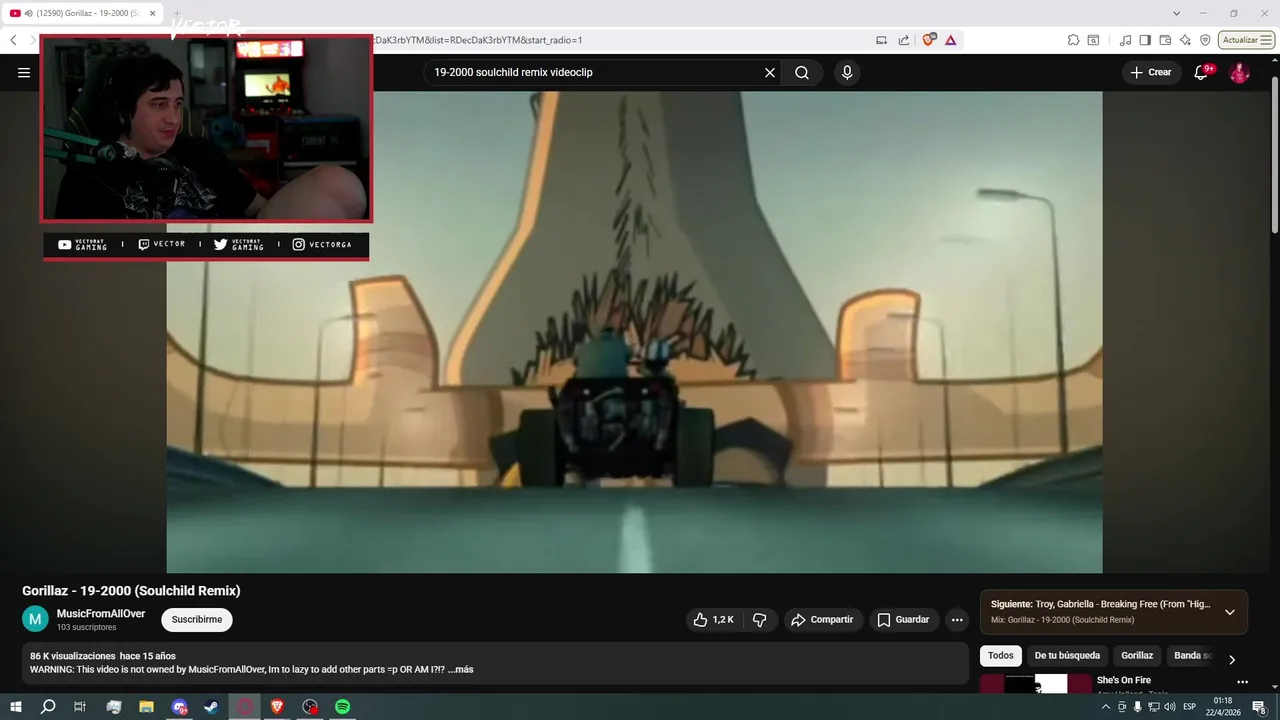Screen dimensions: 1280x720
Task: Start voice search with the microphone
Action: click(x=847, y=72)
